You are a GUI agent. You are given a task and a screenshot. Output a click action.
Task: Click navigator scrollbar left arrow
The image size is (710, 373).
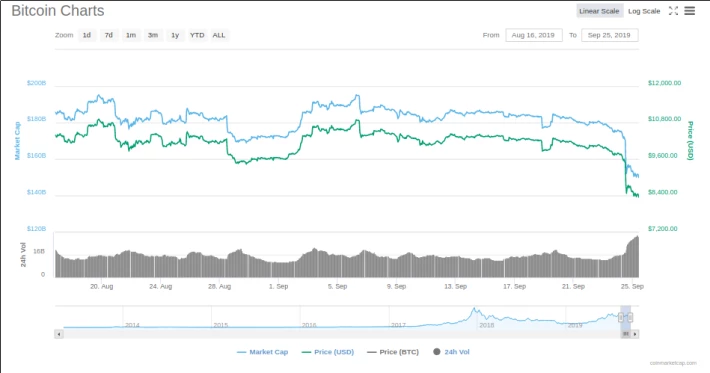coord(59,334)
